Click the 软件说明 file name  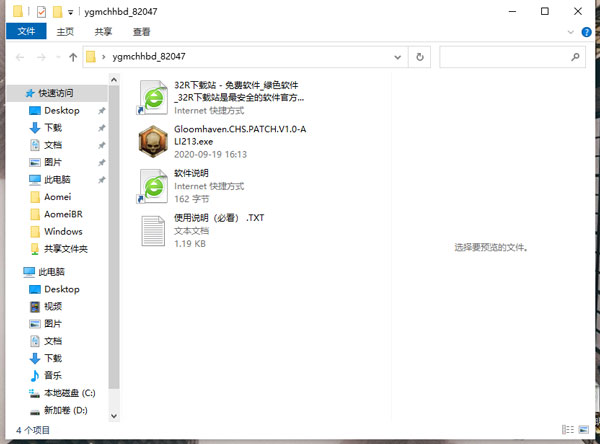pos(191,173)
